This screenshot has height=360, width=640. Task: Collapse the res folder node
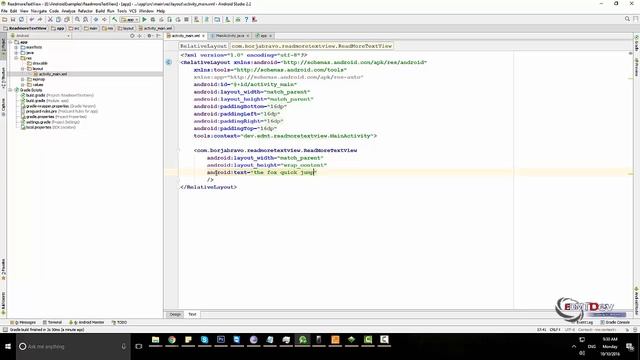(16, 58)
